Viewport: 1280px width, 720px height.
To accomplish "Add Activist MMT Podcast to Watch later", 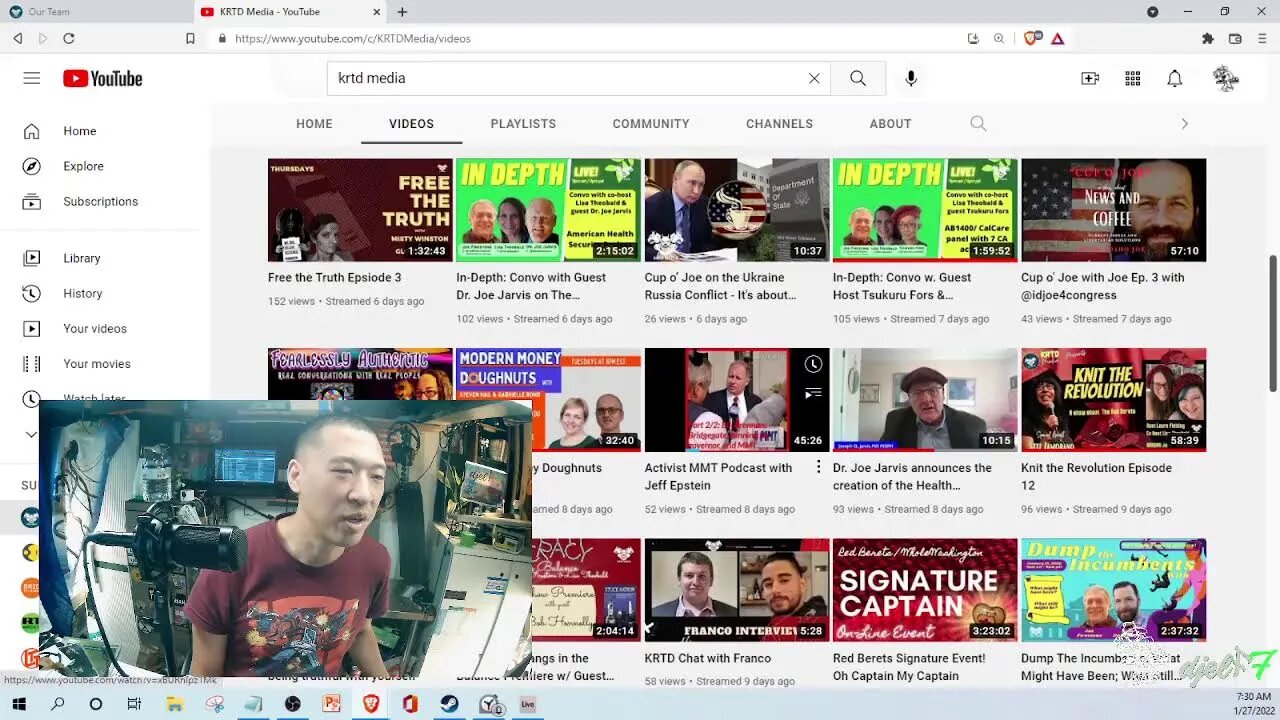I will [x=814, y=365].
